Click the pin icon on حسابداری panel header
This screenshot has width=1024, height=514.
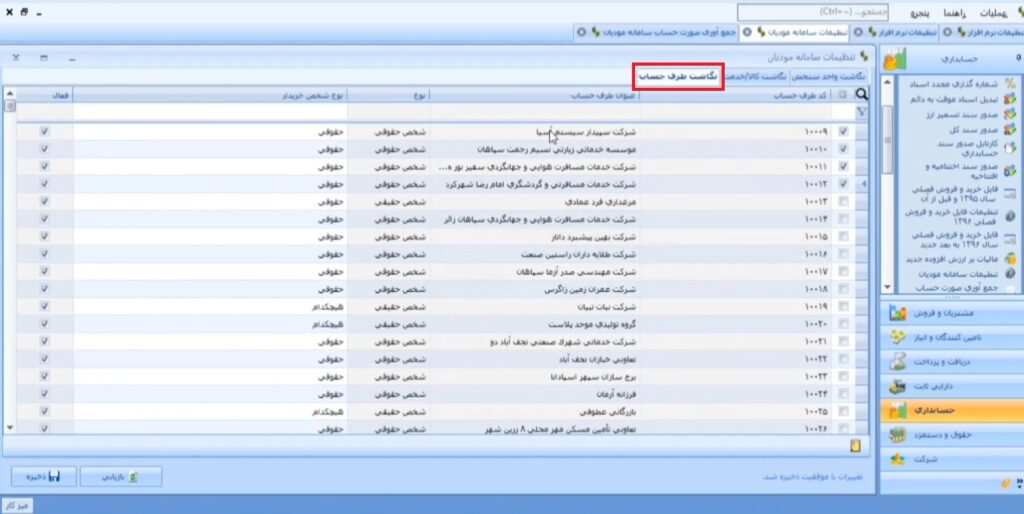point(1017,59)
